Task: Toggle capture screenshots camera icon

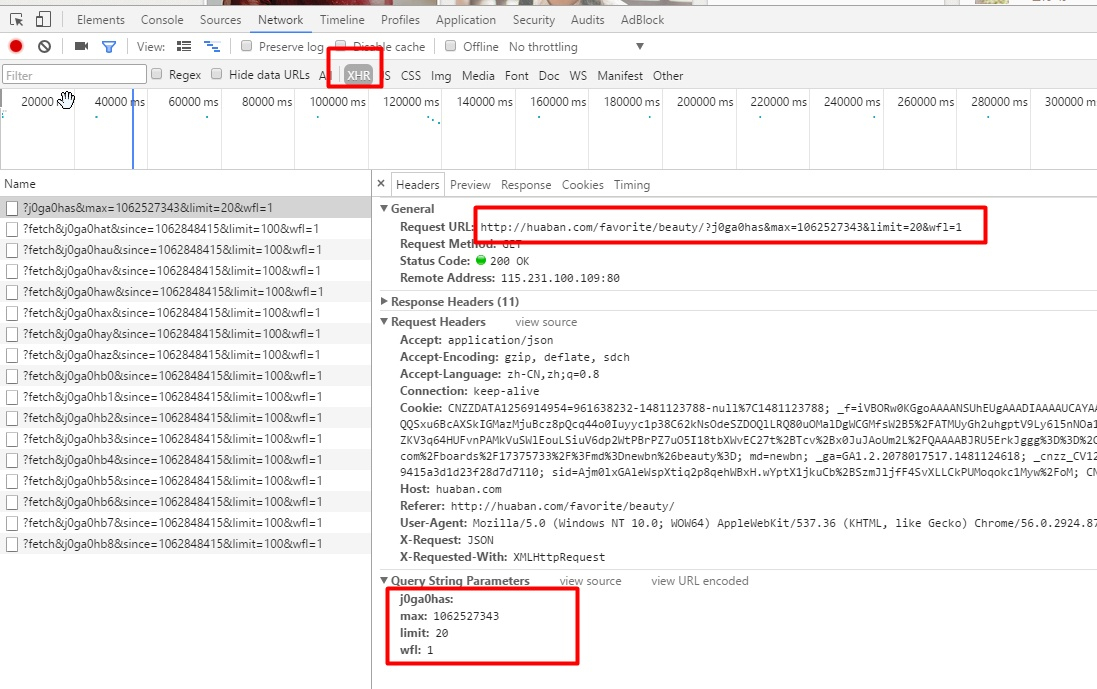Action: tap(82, 46)
